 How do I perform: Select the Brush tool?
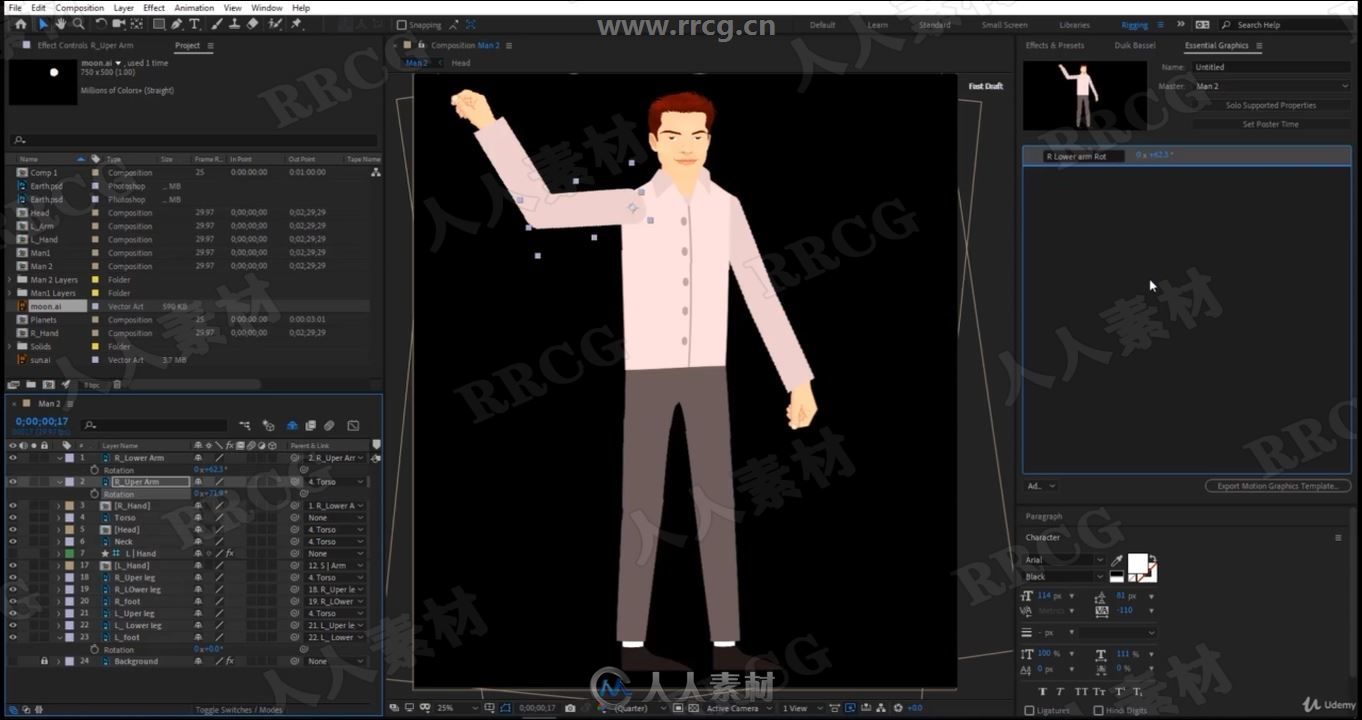point(216,24)
